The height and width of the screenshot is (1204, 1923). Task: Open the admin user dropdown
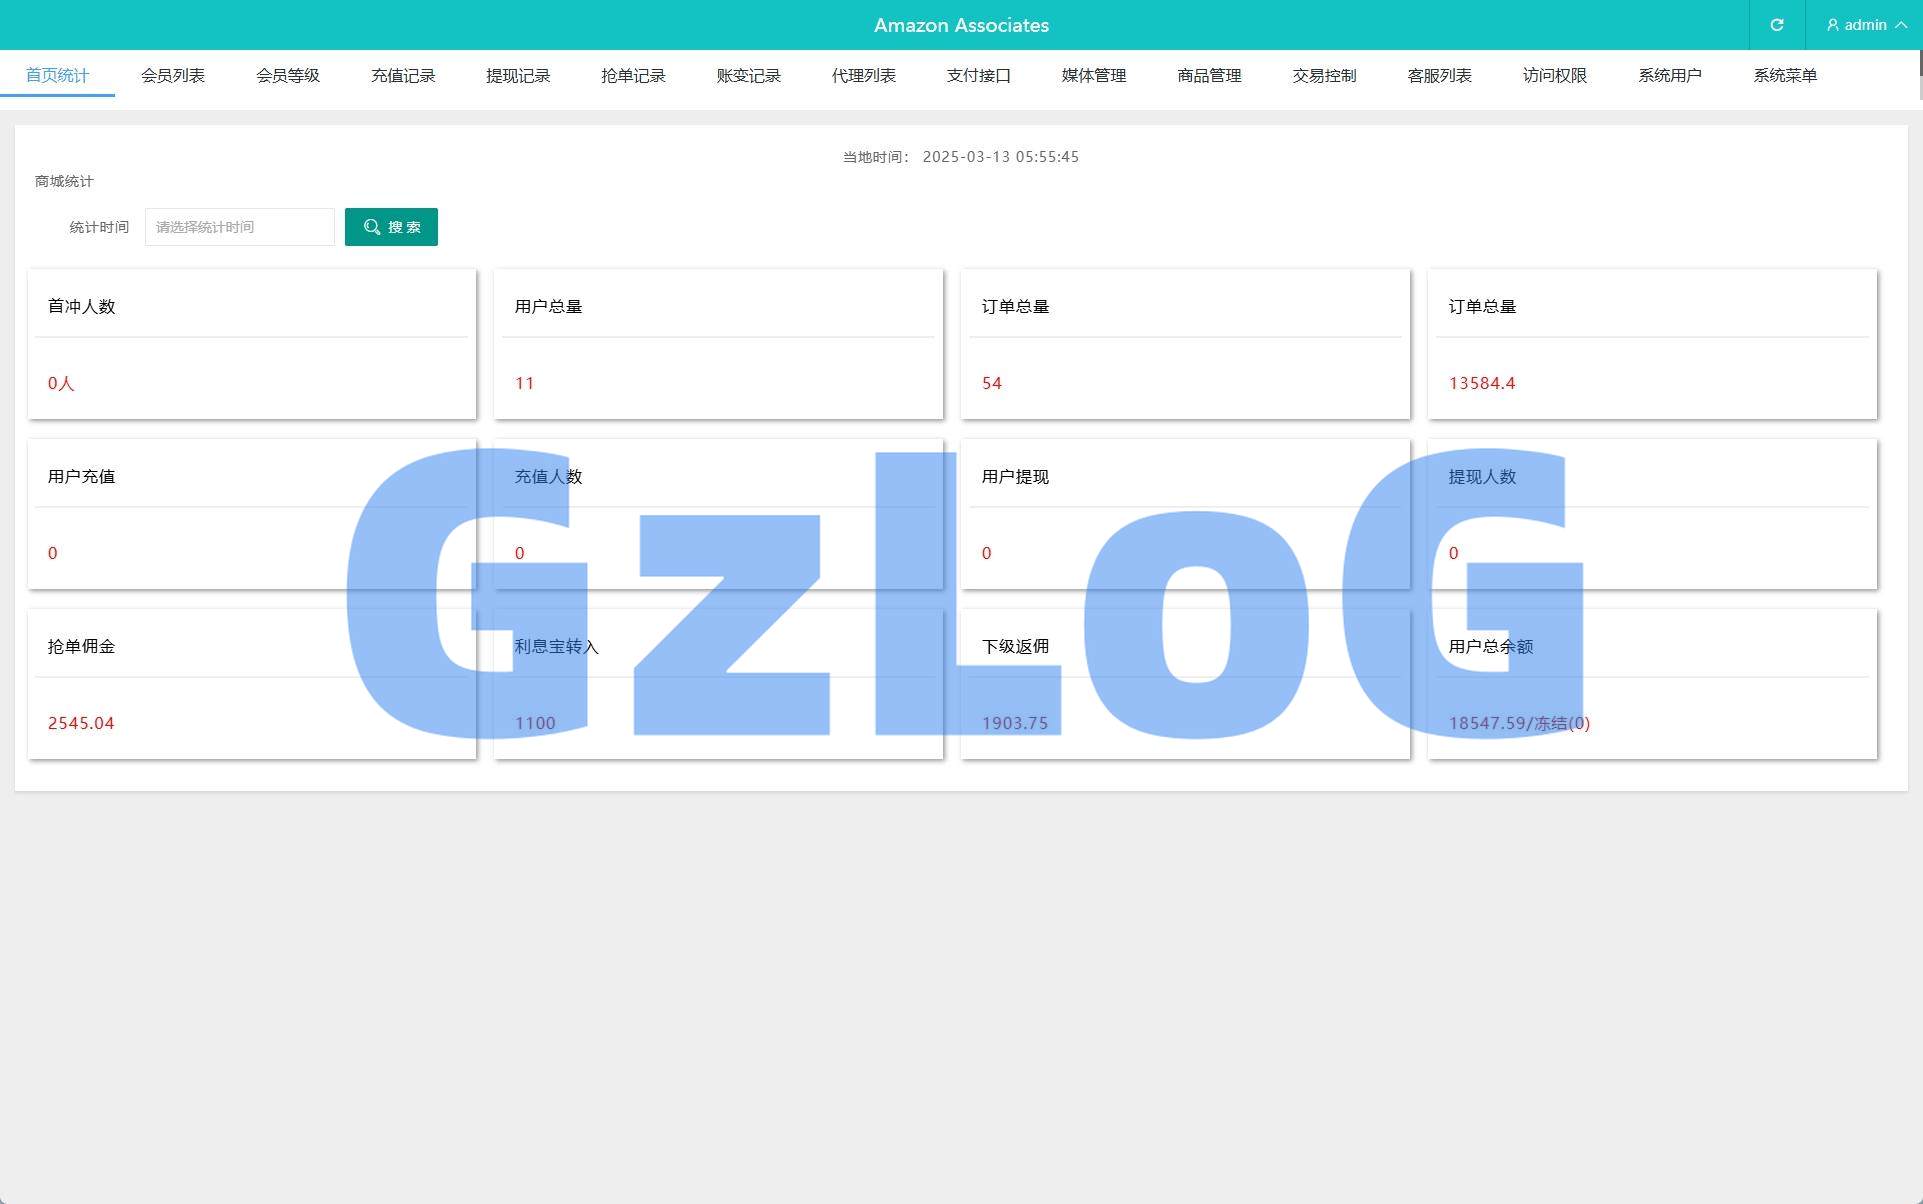pos(1865,25)
